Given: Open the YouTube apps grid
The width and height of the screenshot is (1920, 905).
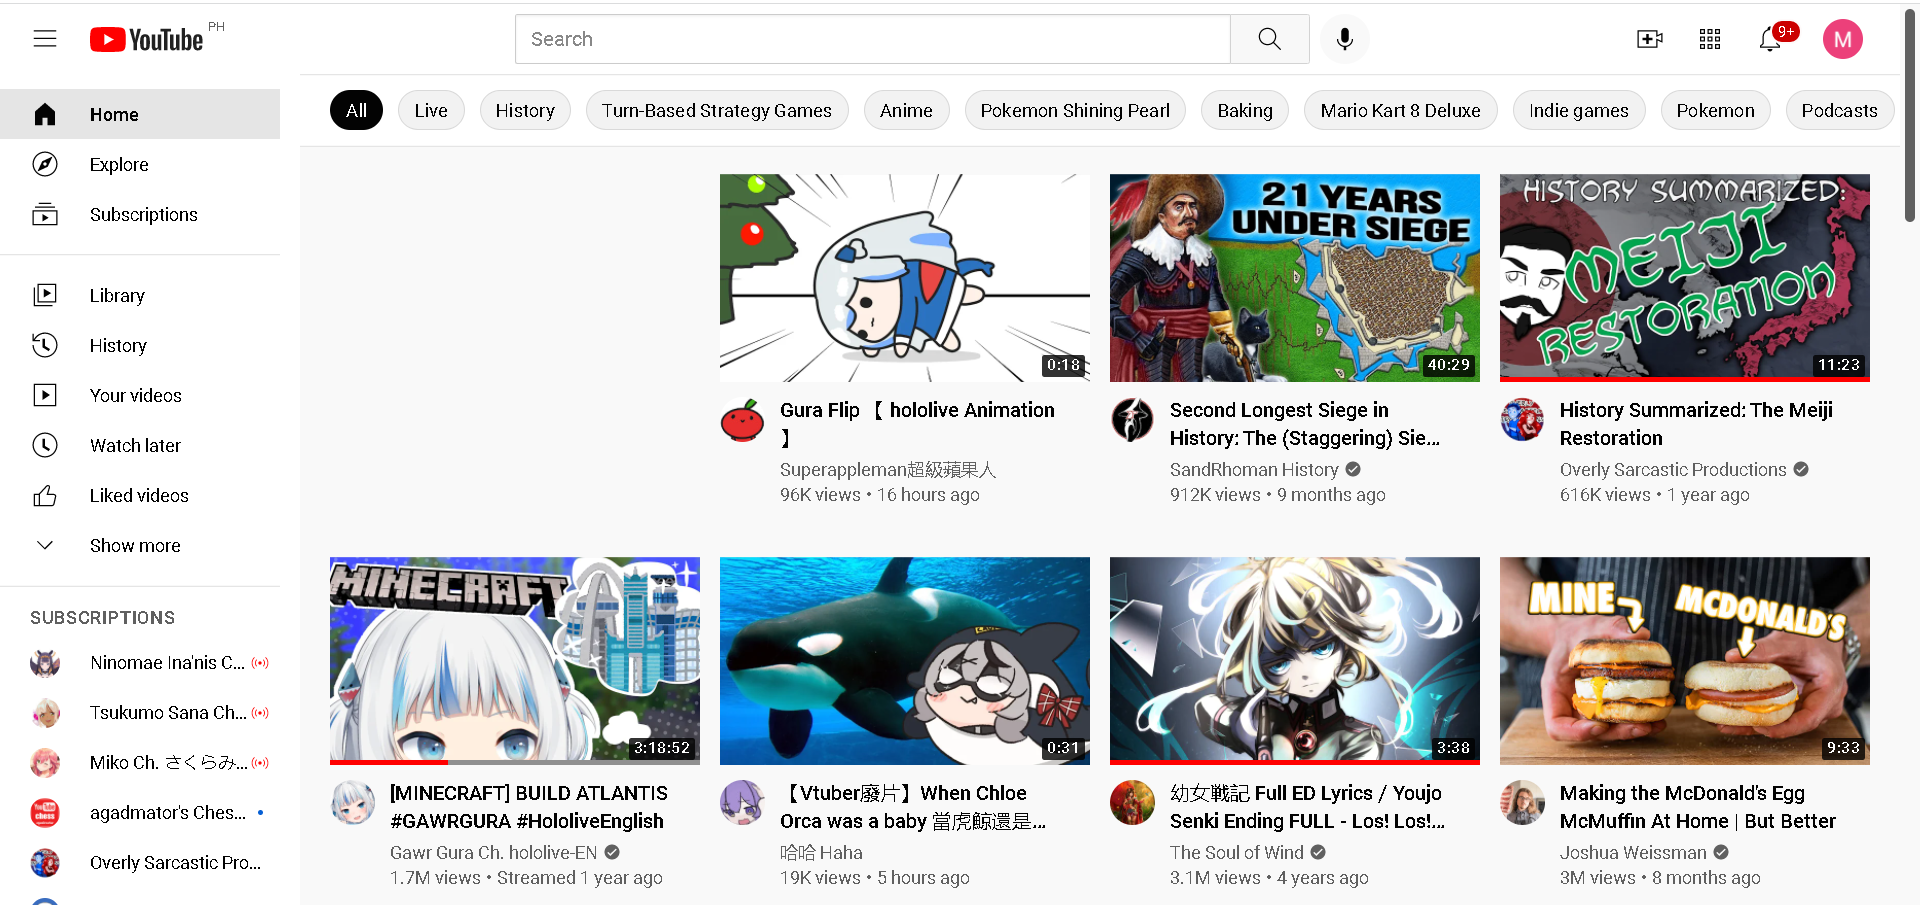Looking at the screenshot, I should pos(1710,39).
